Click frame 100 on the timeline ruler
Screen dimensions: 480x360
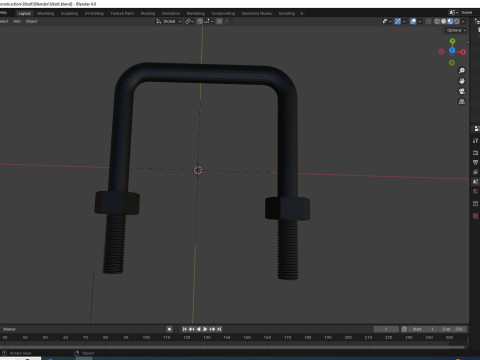coord(146,337)
